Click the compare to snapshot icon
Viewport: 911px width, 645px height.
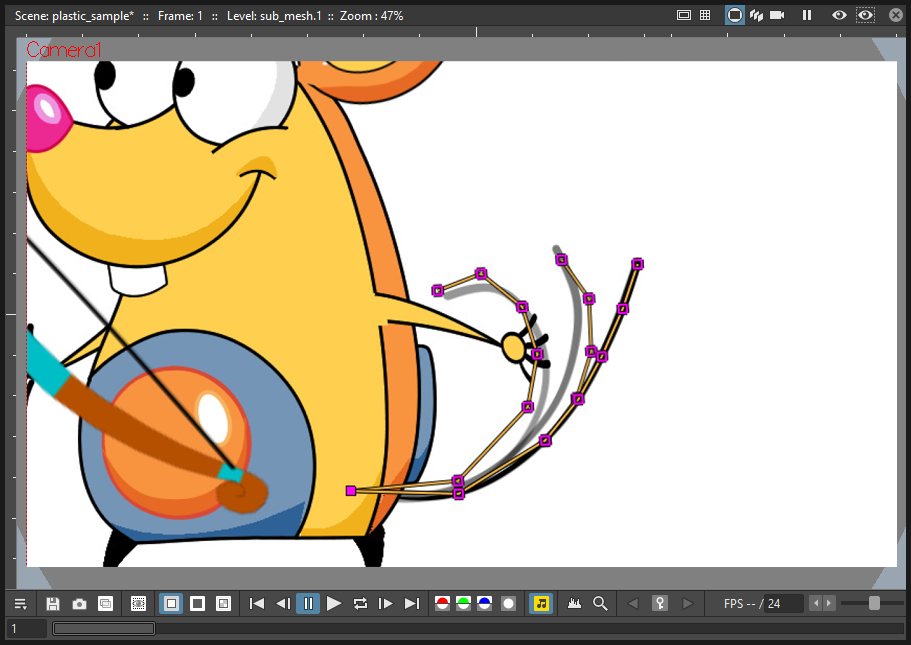pyautogui.click(x=106, y=604)
